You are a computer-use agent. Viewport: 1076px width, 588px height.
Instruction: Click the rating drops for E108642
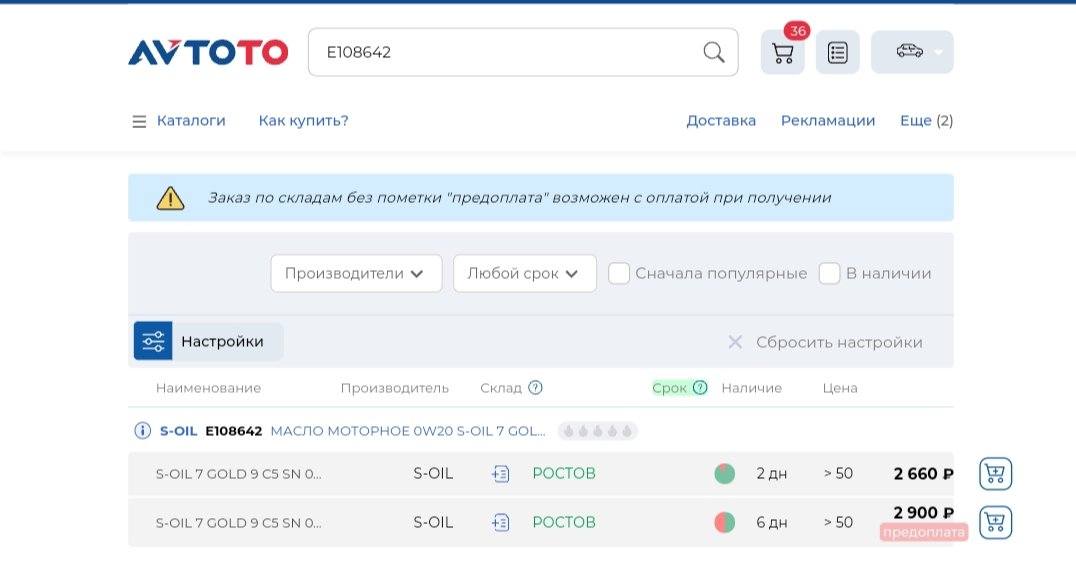[598, 431]
